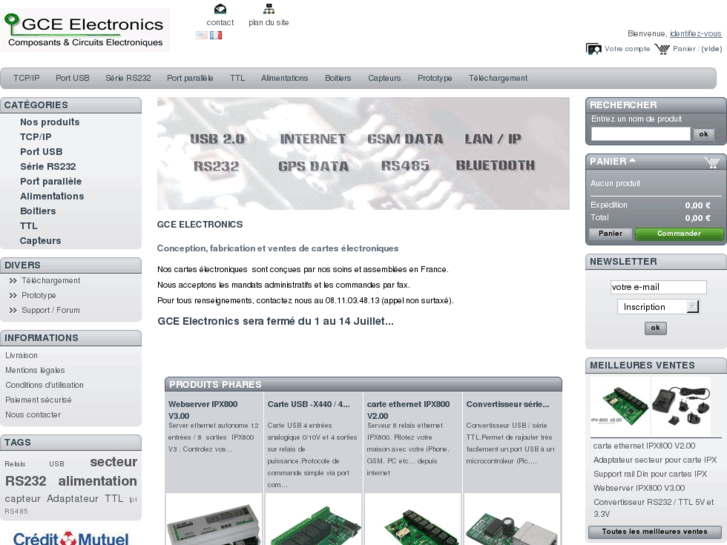Open Convertisseur RS232 / TTL 5V bestseller
This screenshot has width=727, height=545.
coord(653,508)
